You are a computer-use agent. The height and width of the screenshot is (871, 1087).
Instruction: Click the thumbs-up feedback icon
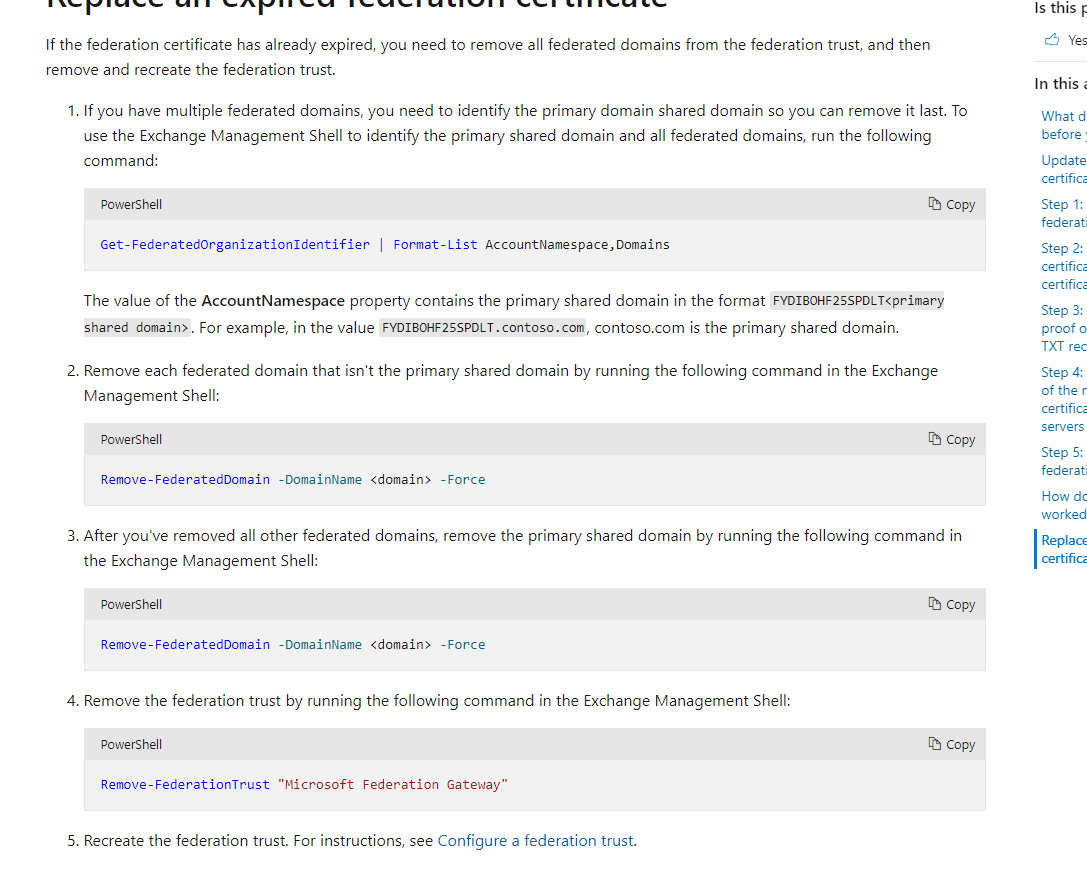(x=1051, y=39)
